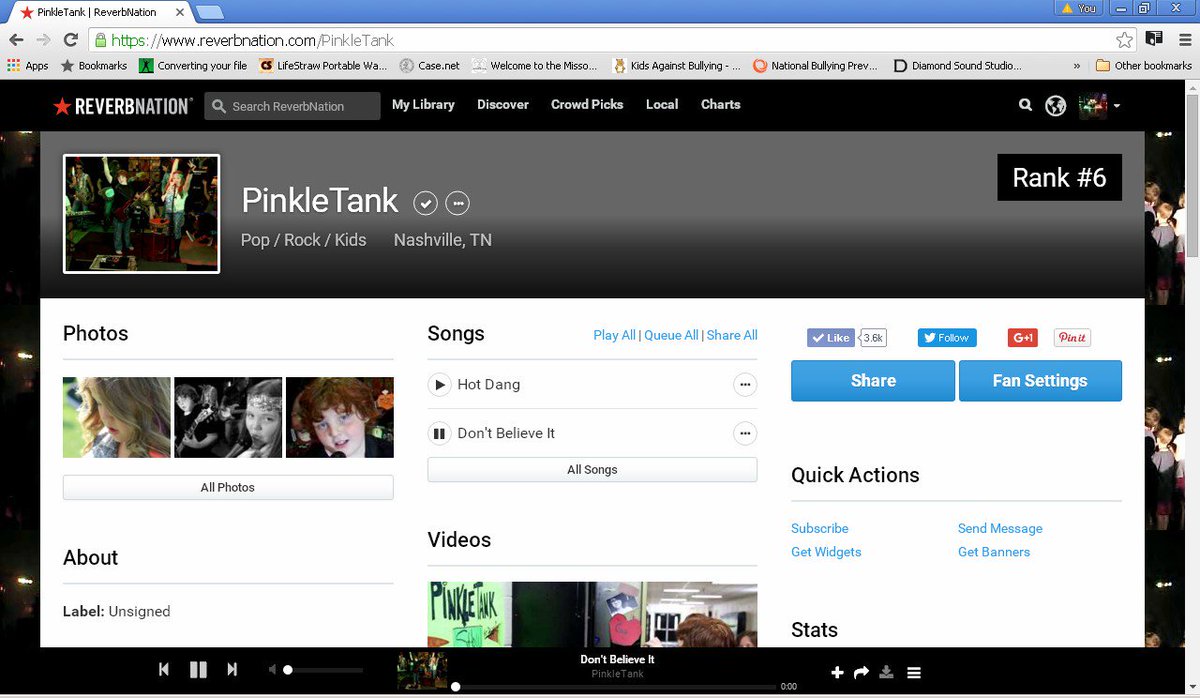Click the song progress bar
The width and height of the screenshot is (1200, 698).
coord(615,687)
